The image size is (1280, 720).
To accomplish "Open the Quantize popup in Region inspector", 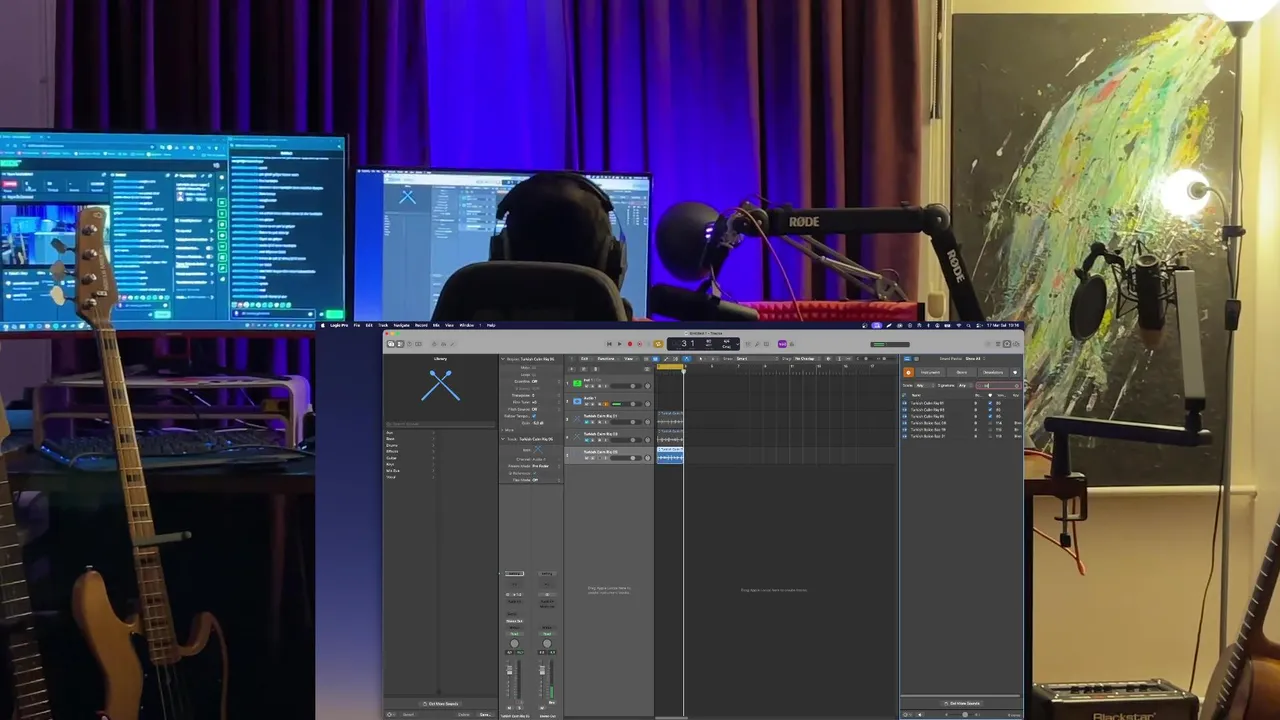I will point(548,381).
